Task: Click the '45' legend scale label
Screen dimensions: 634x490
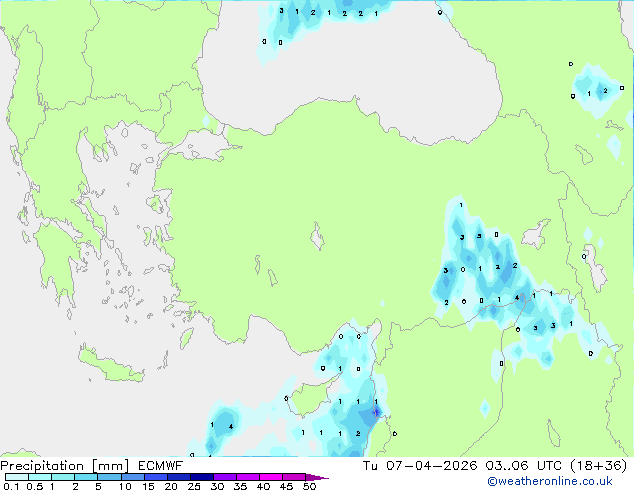Action: (x=286, y=486)
